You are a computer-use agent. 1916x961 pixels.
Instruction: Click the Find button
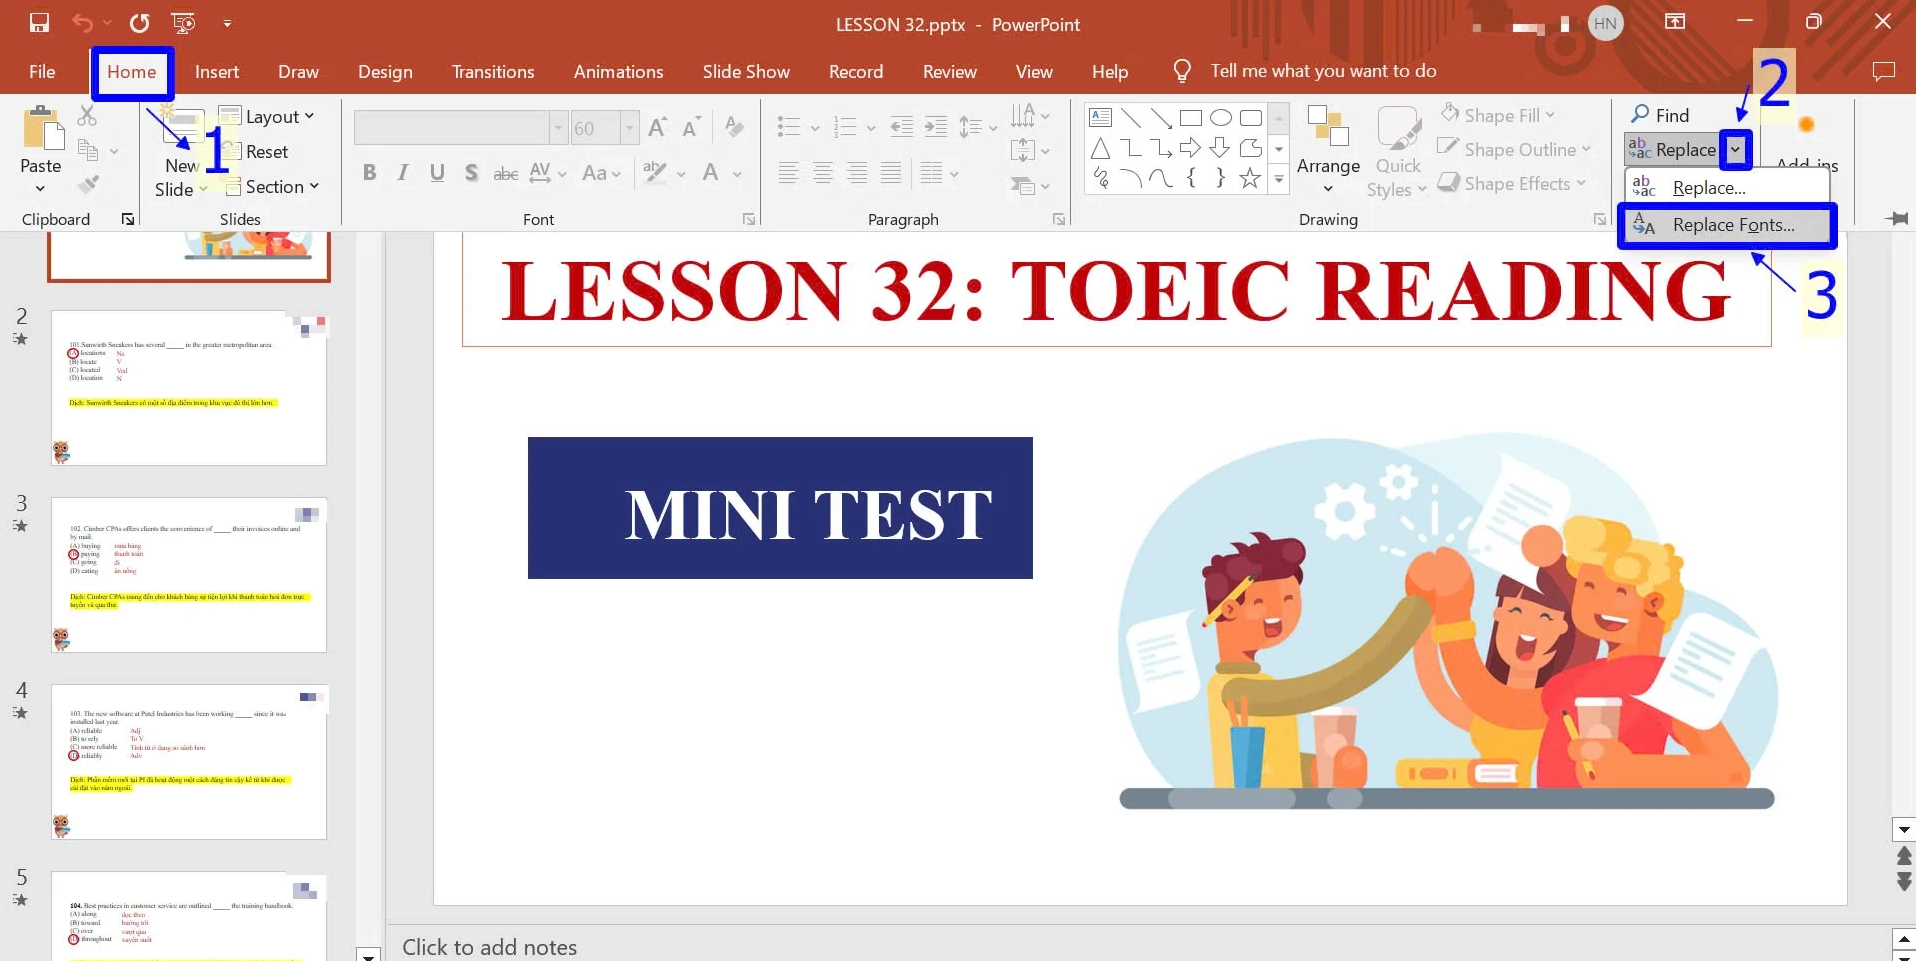pos(1660,115)
